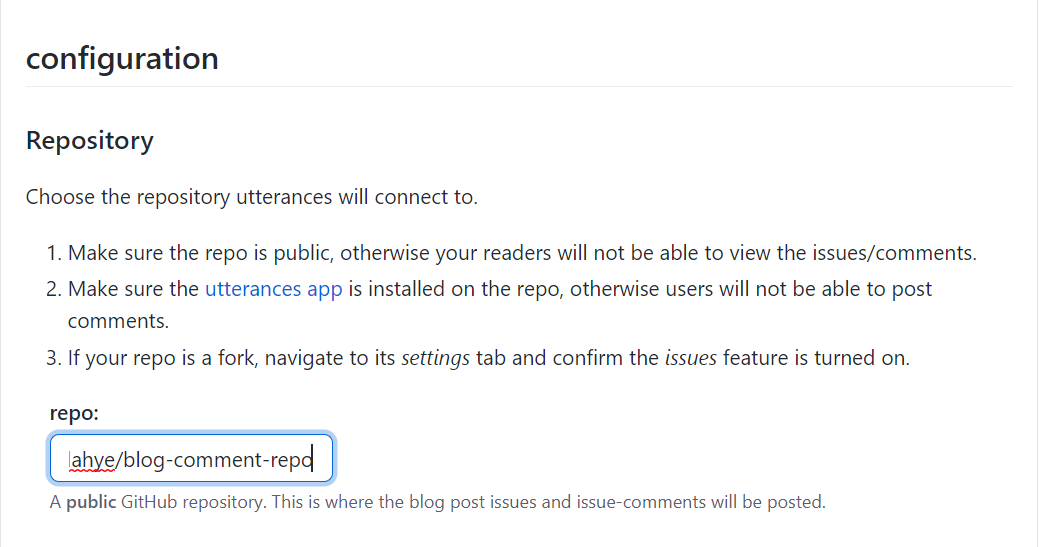
Task: Click the italic word issues
Action: (x=690, y=358)
